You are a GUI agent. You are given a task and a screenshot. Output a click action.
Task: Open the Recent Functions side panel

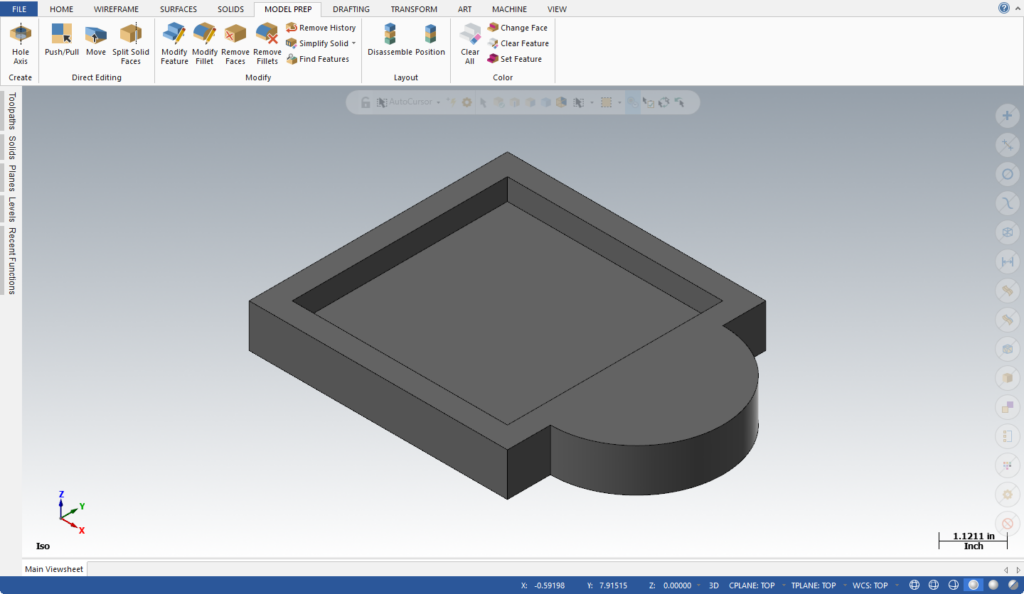[x=11, y=260]
